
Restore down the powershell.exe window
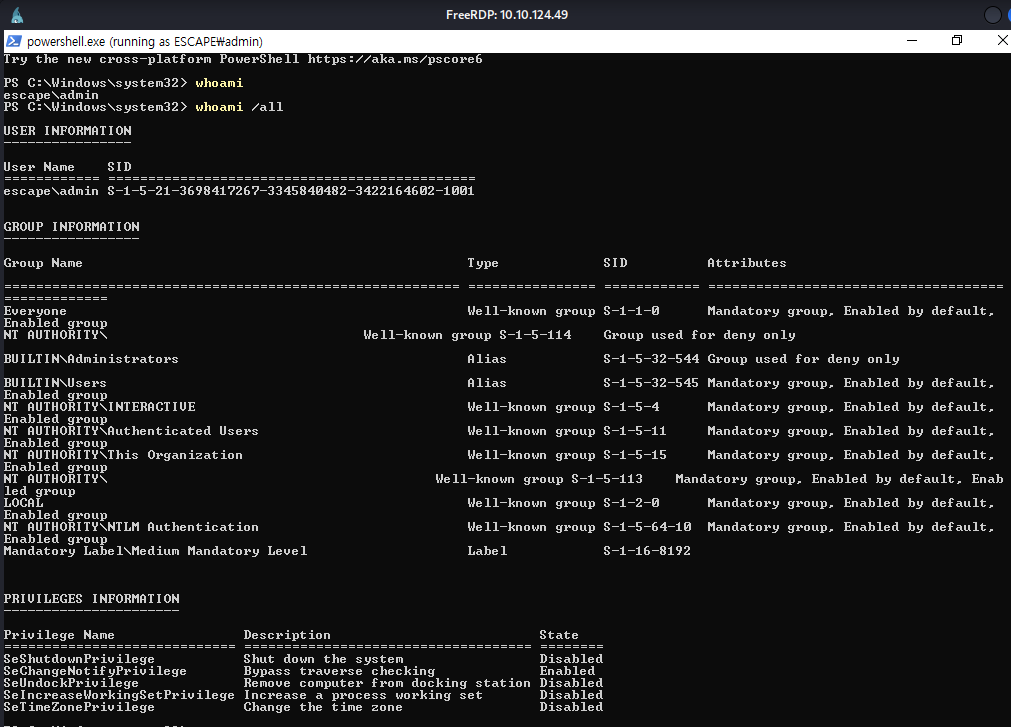[957, 41]
